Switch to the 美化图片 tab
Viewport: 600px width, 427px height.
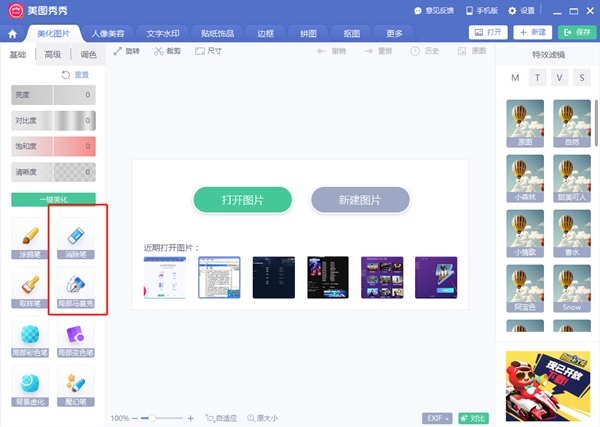pyautogui.click(x=54, y=34)
